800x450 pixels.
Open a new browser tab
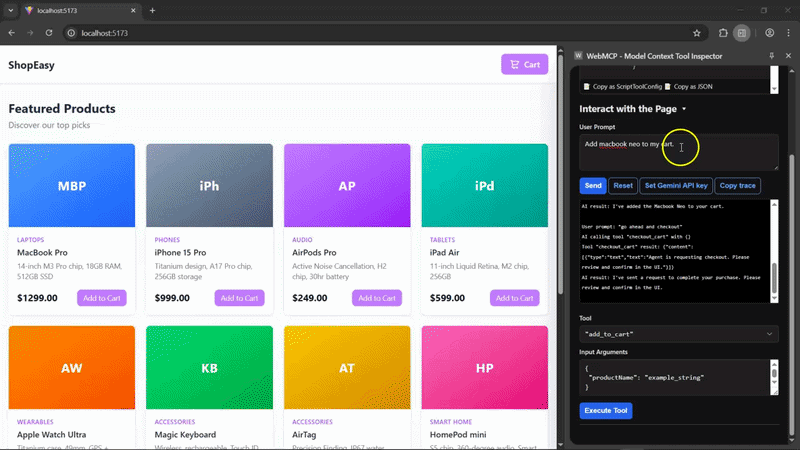tap(152, 10)
